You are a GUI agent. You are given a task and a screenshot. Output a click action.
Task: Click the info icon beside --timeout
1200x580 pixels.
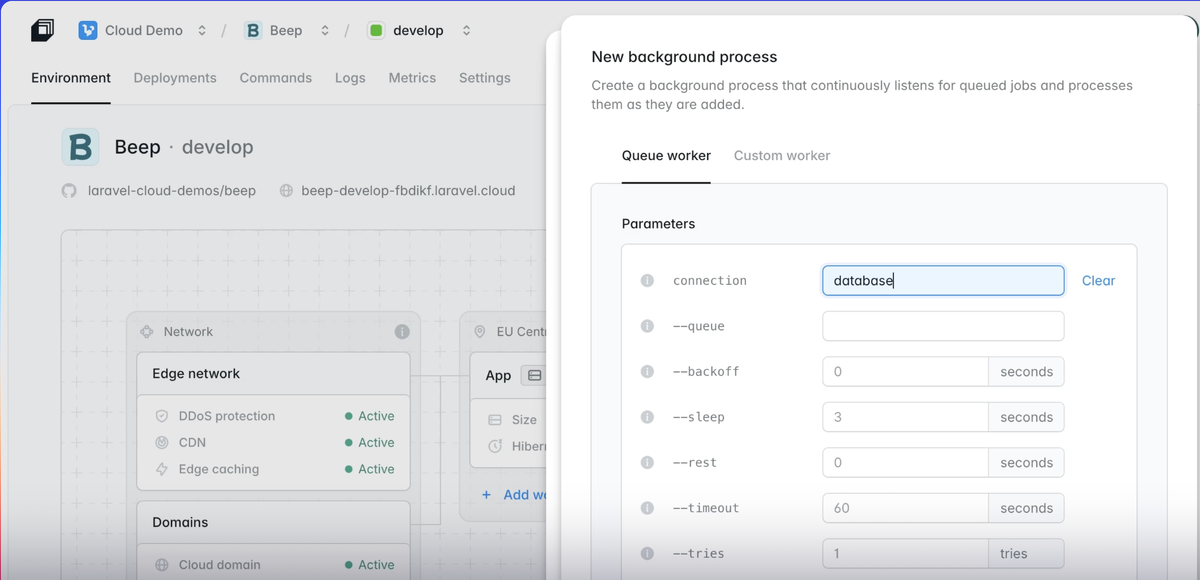pos(647,508)
